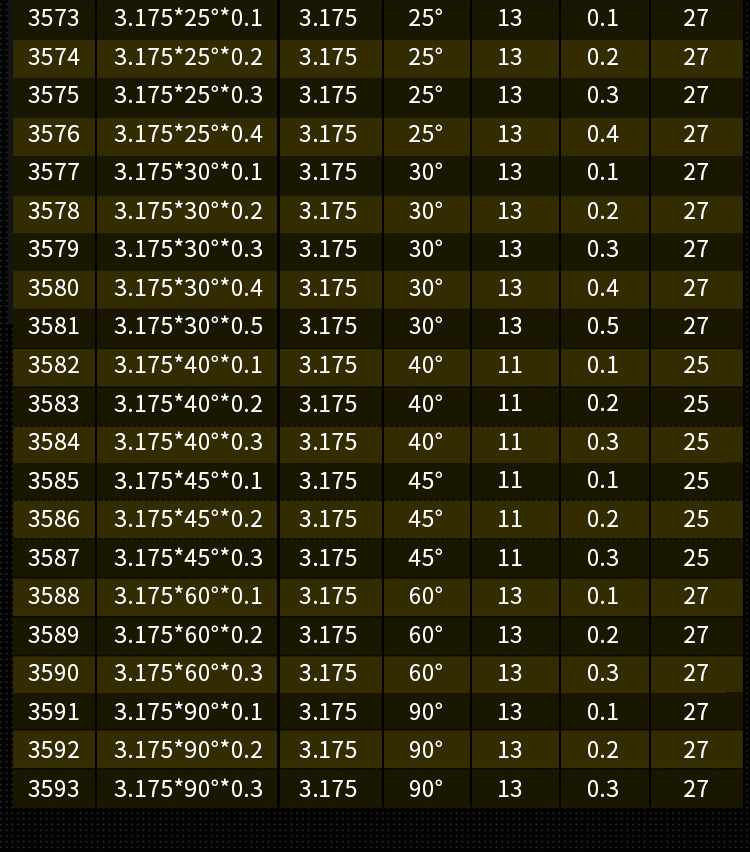Click the 45° angle in row 3585

coord(425,481)
